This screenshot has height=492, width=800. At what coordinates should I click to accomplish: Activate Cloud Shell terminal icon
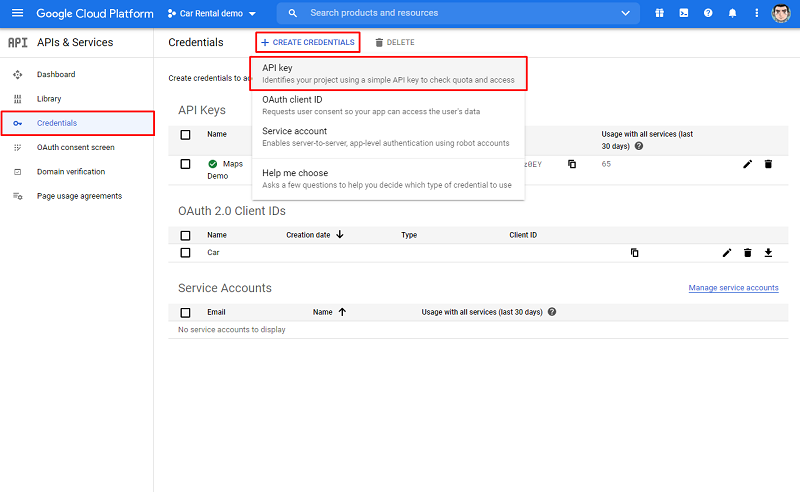tap(684, 13)
